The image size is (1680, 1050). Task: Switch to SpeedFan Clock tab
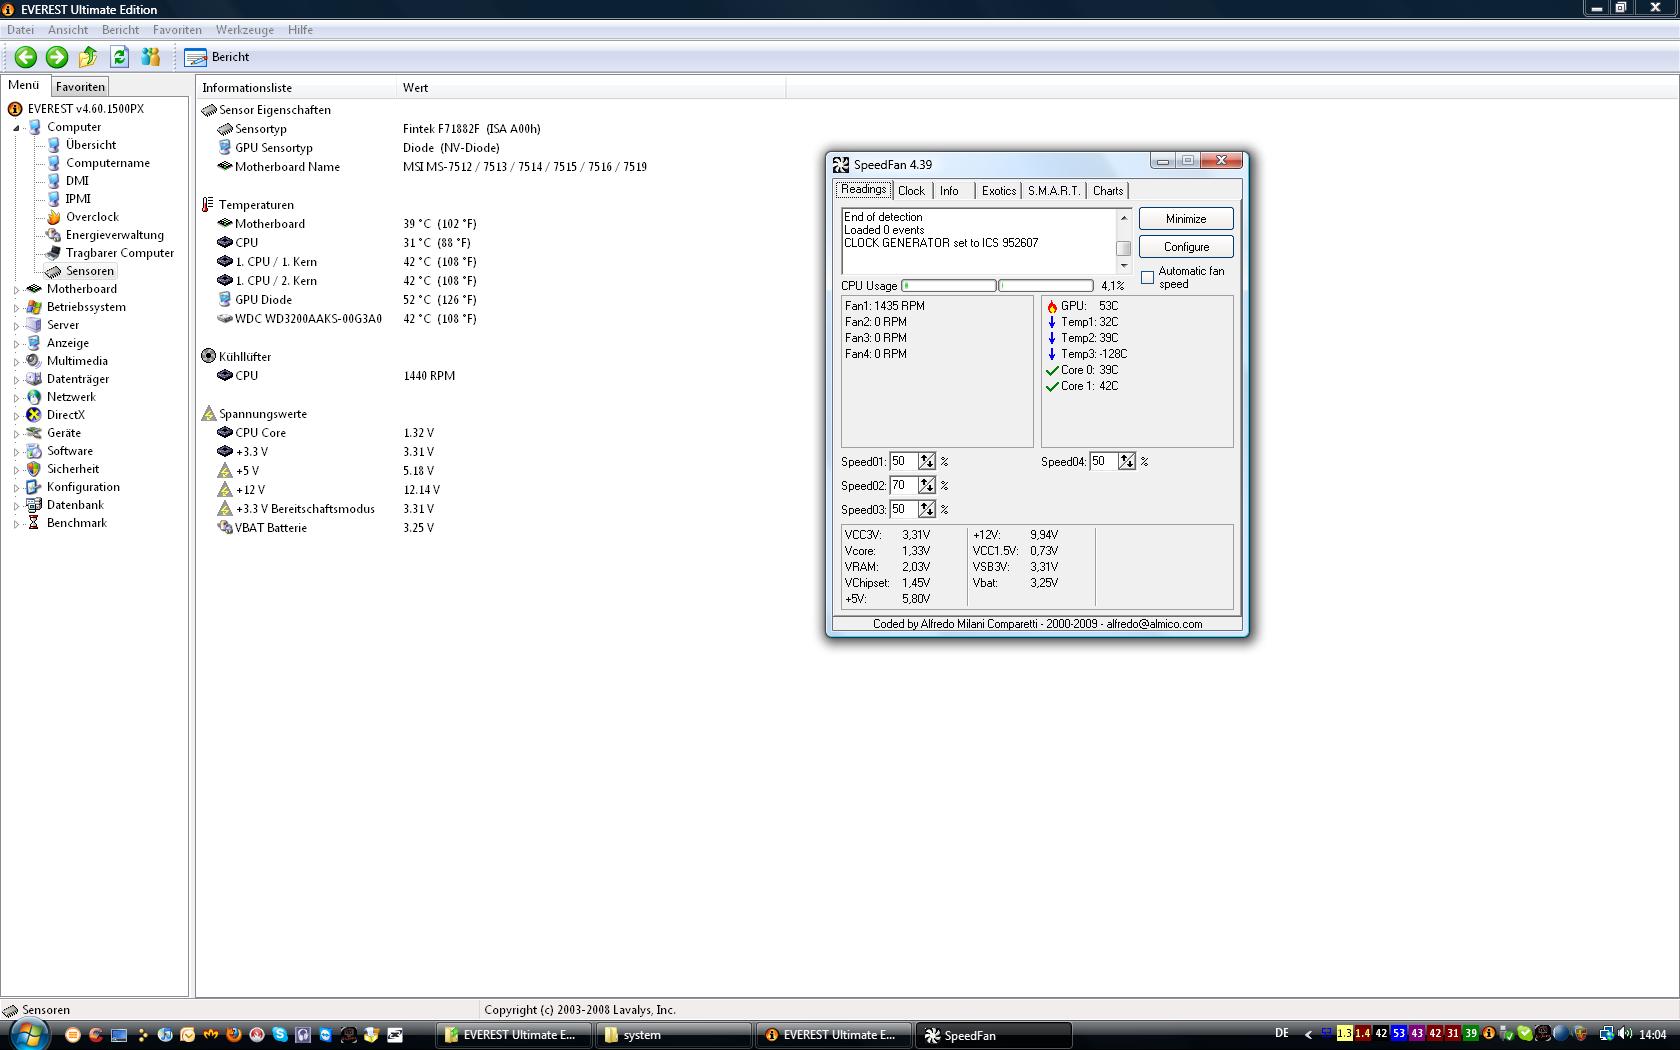[911, 191]
